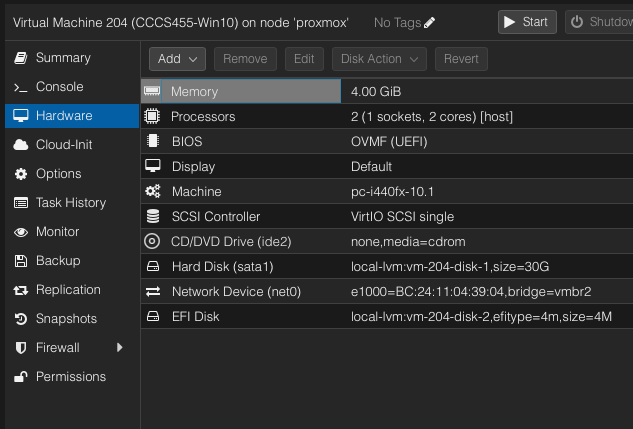Viewport: 633px width, 429px height.
Task: Click the Edit button in toolbar
Action: click(x=304, y=59)
